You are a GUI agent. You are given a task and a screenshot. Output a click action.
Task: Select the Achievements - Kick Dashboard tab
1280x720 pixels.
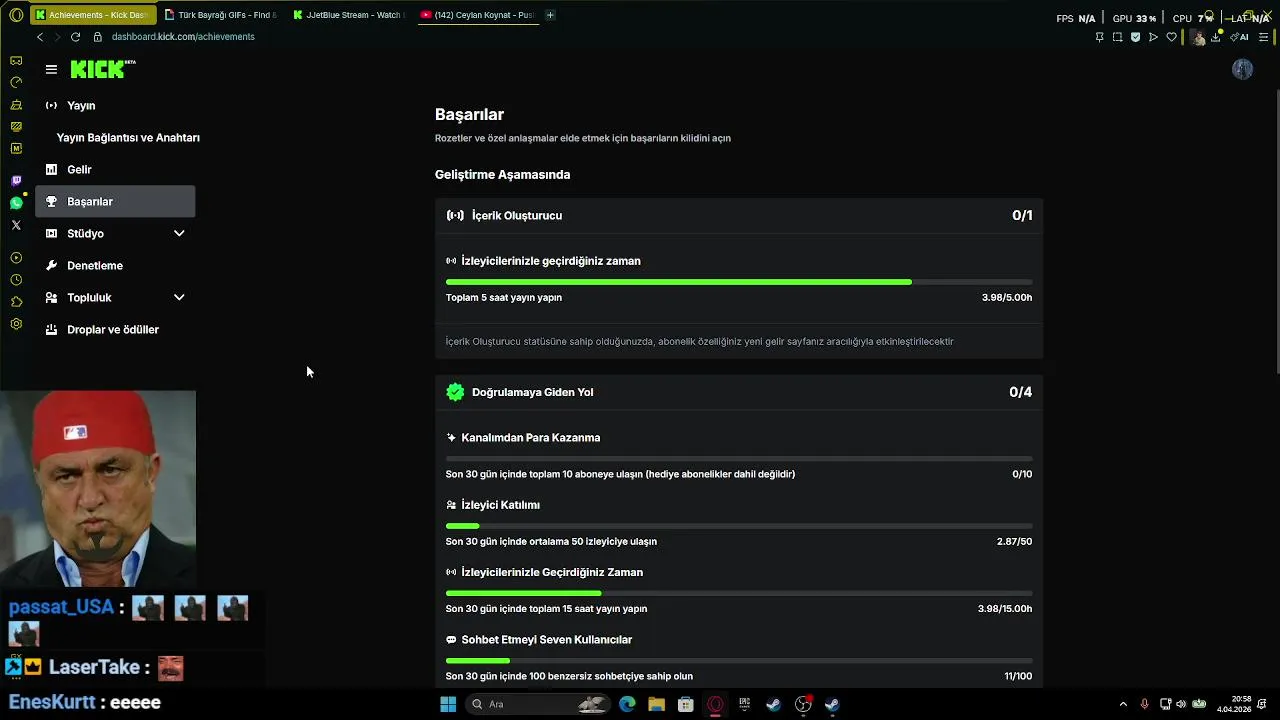click(x=93, y=15)
